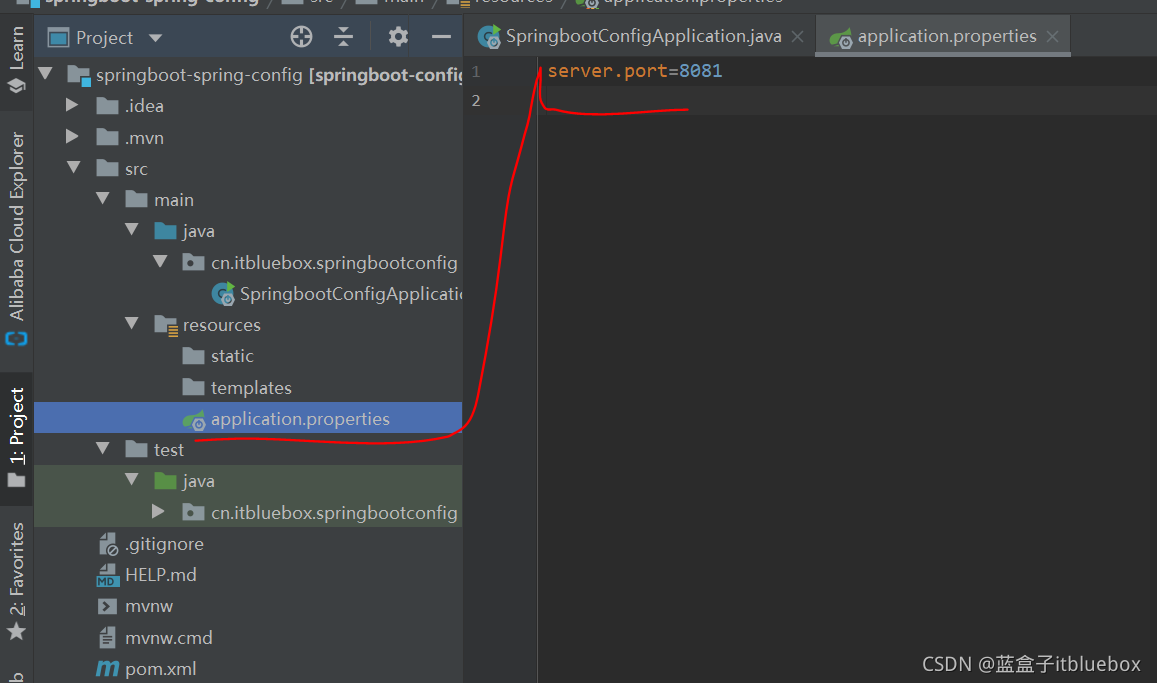Click the MD icon of HELP.md
The width and height of the screenshot is (1157, 683).
pyautogui.click(x=108, y=575)
